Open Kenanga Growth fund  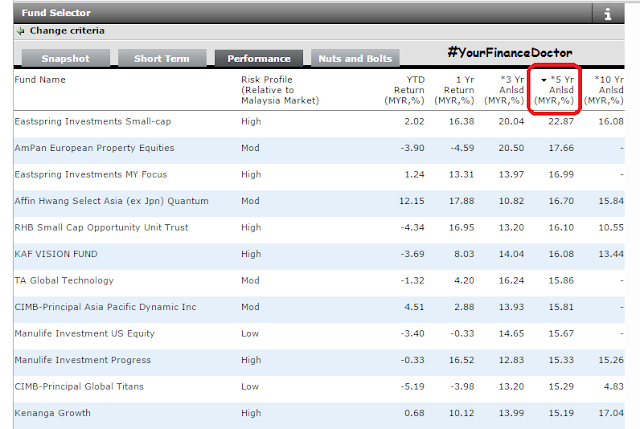click(x=53, y=413)
